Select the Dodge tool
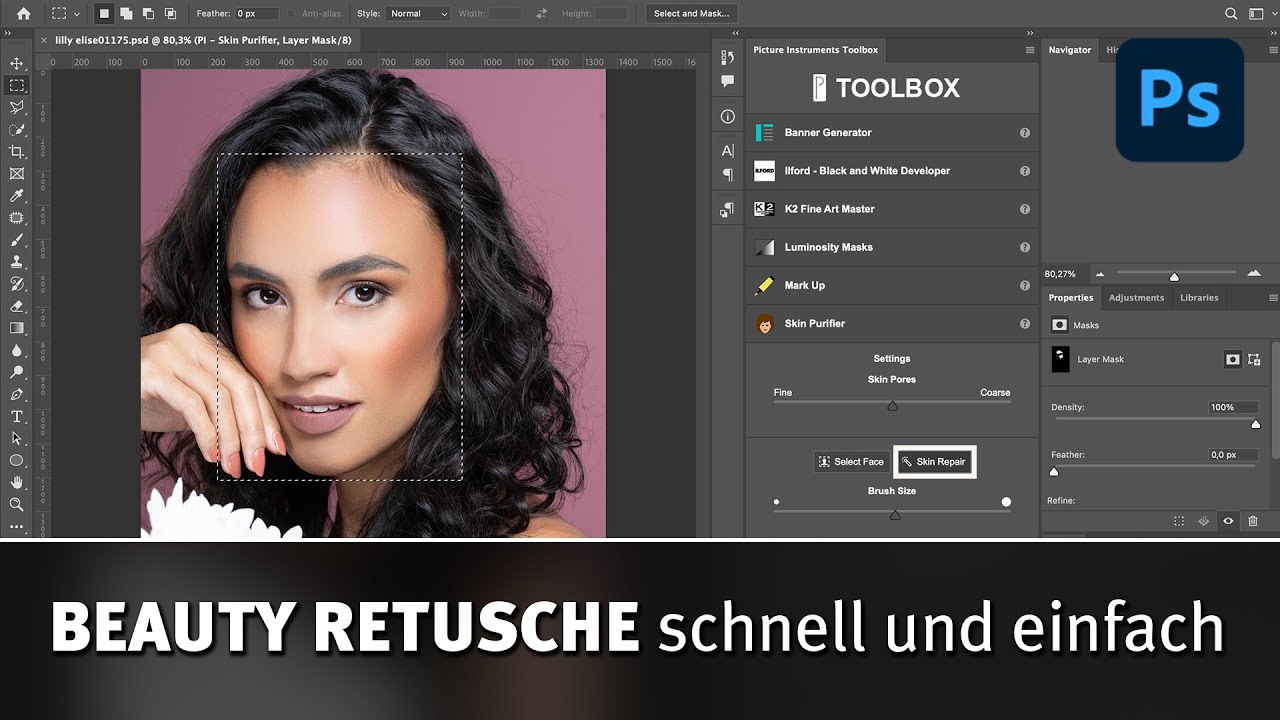This screenshot has height=720, width=1280. pyautogui.click(x=16, y=372)
